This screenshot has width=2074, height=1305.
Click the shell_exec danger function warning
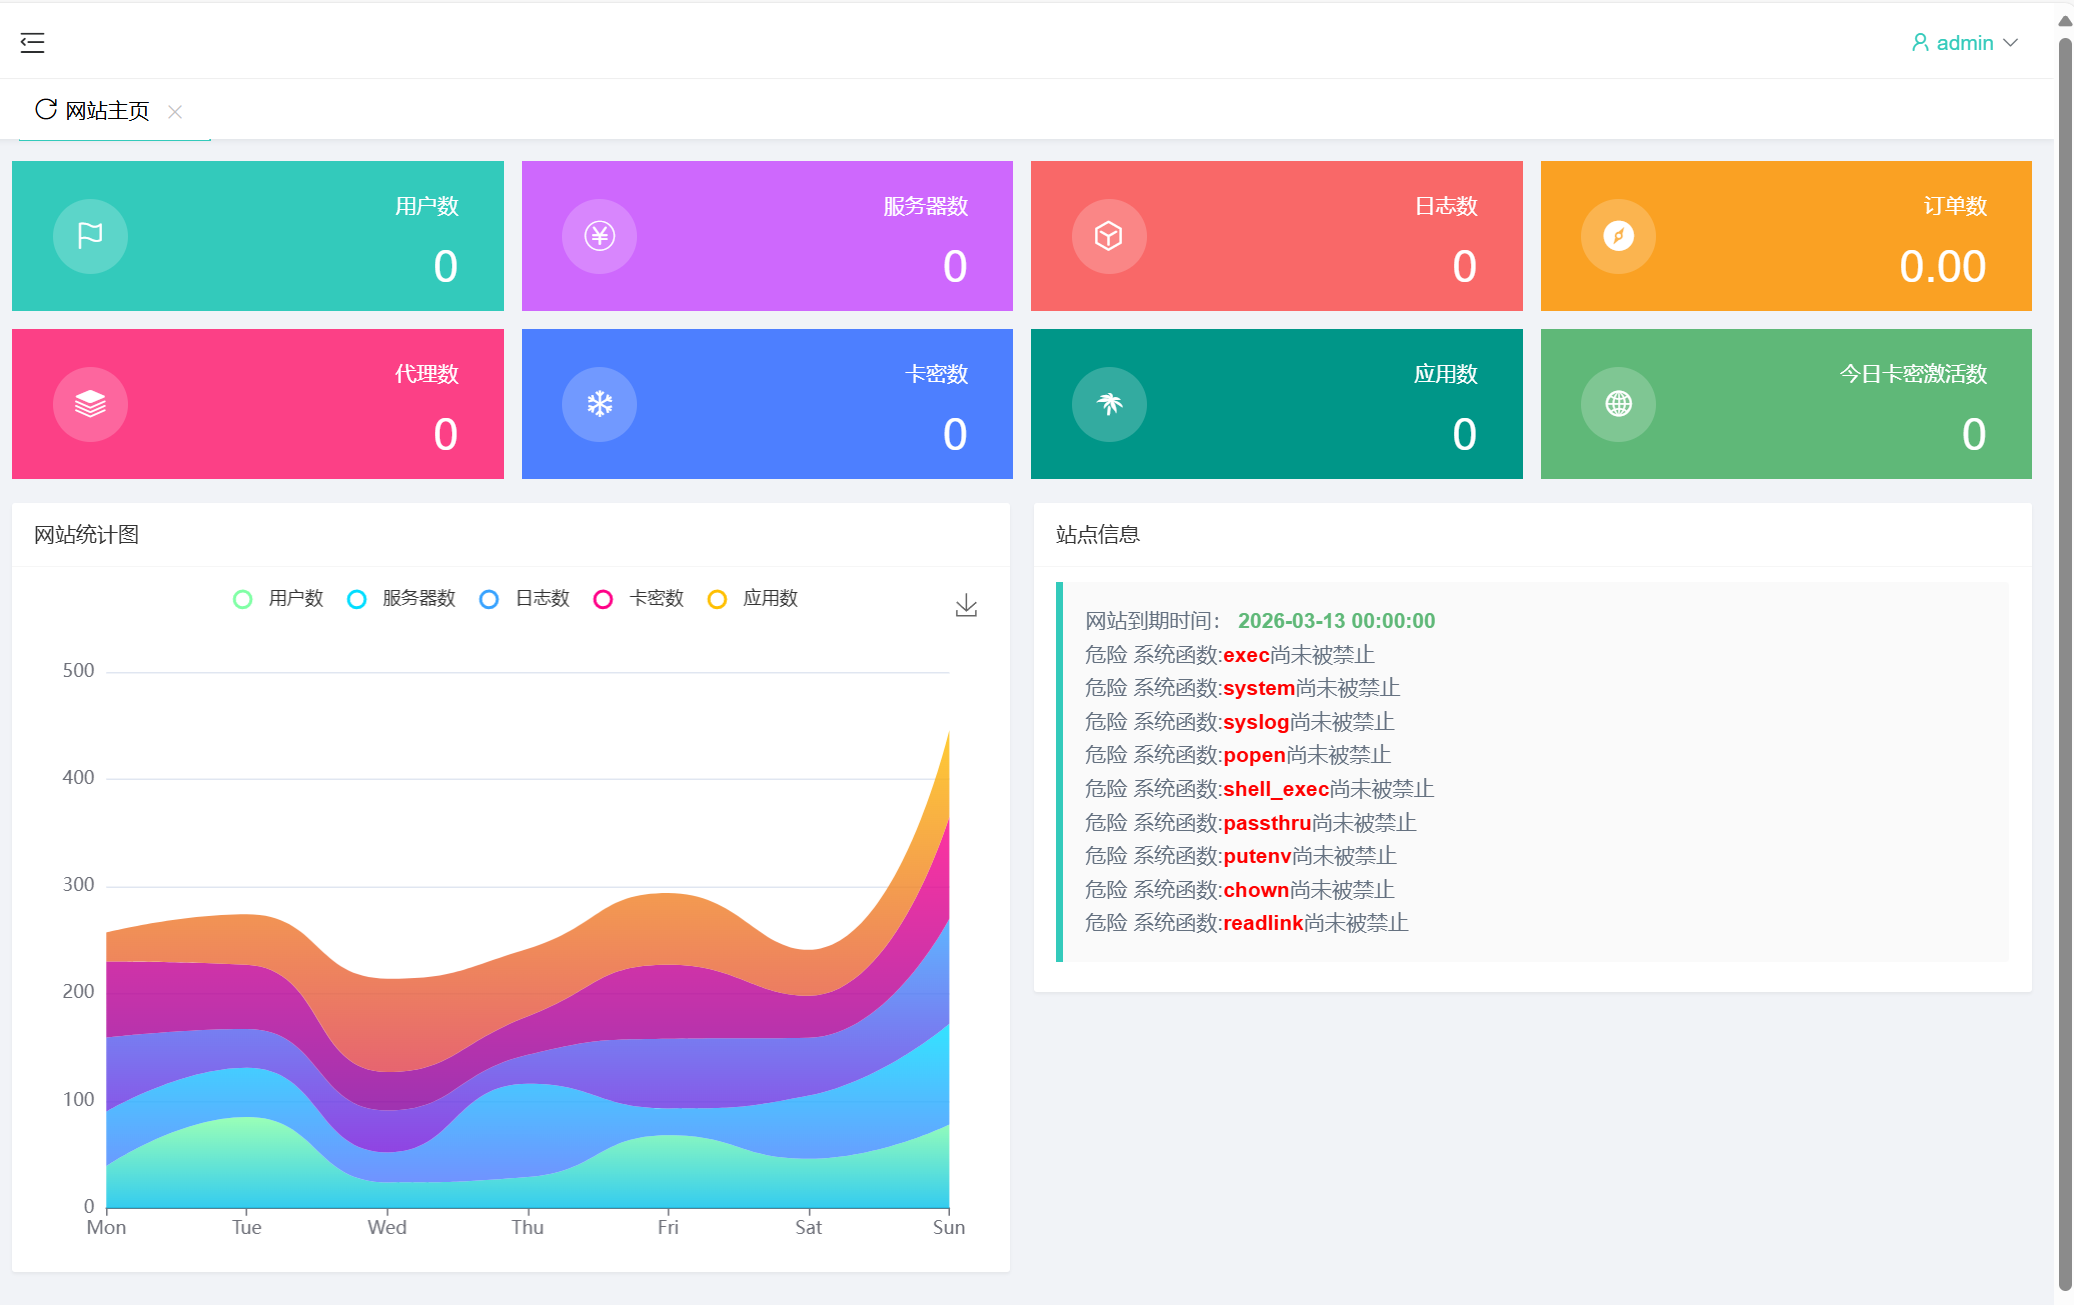[1260, 789]
